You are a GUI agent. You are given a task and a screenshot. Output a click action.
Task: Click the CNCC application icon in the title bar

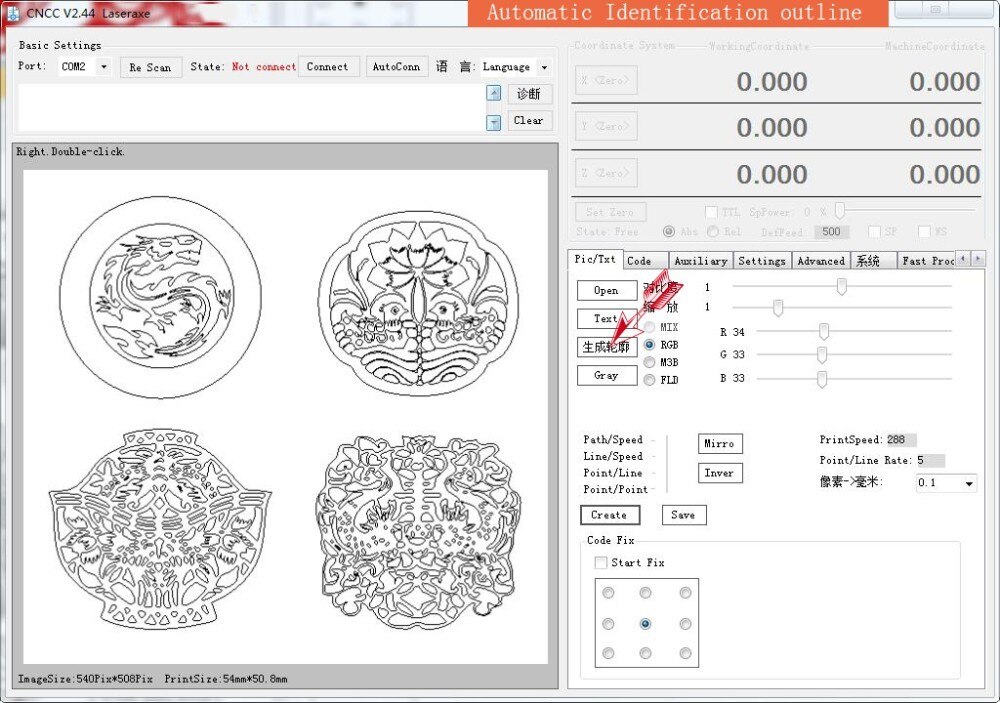13,12
